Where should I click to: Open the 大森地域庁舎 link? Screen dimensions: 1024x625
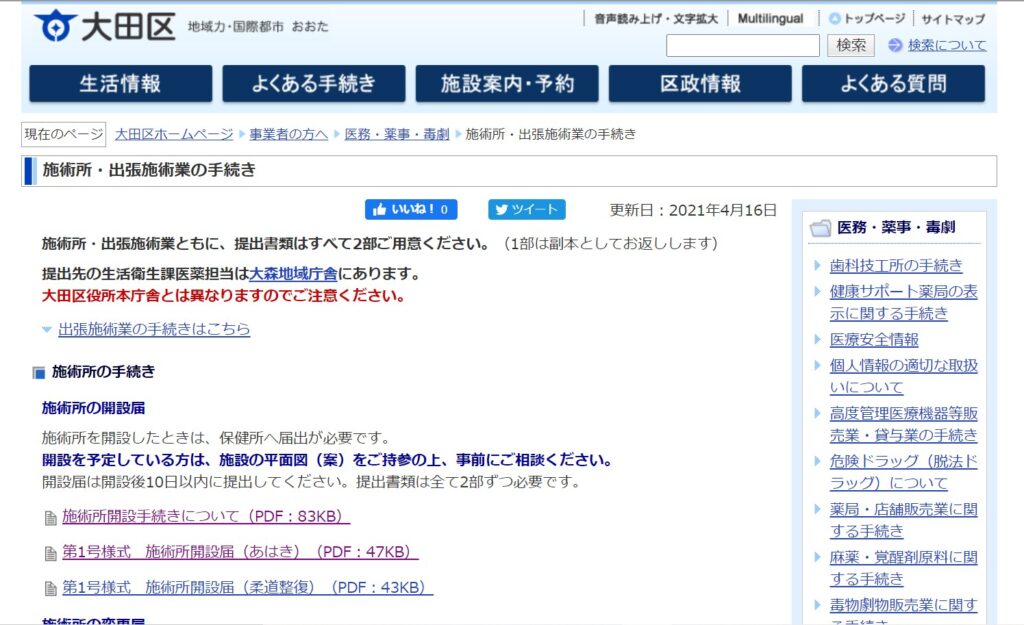tap(293, 273)
